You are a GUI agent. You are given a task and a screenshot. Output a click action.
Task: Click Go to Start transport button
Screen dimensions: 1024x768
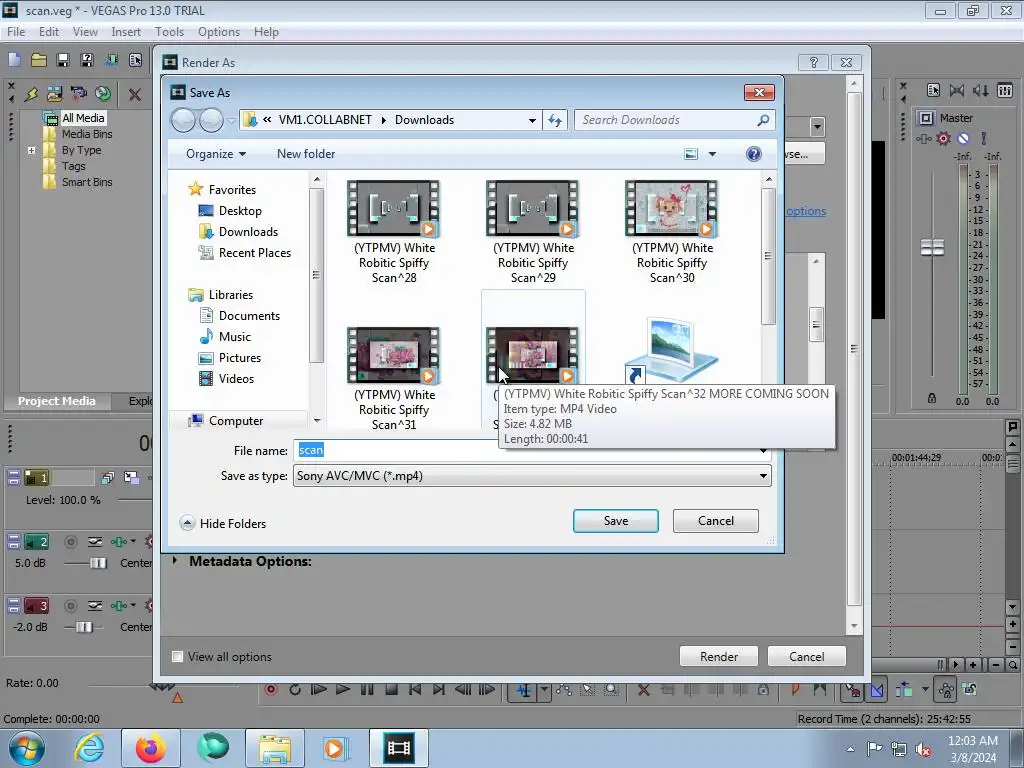pyautogui.click(x=415, y=690)
